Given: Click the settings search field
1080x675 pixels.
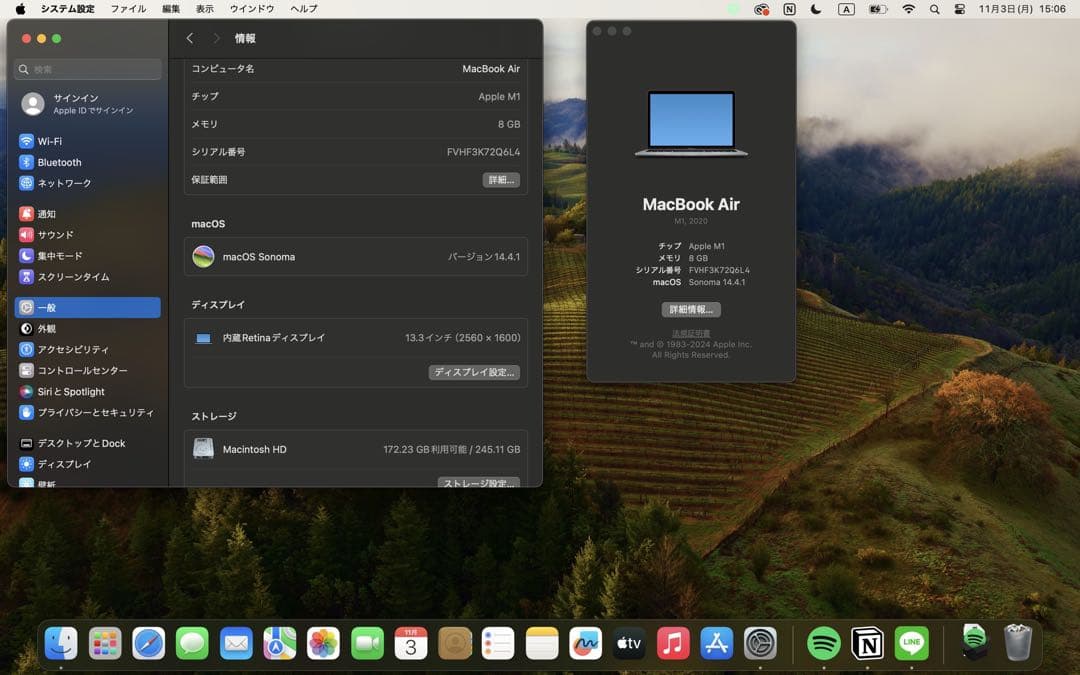Looking at the screenshot, I should coord(87,69).
